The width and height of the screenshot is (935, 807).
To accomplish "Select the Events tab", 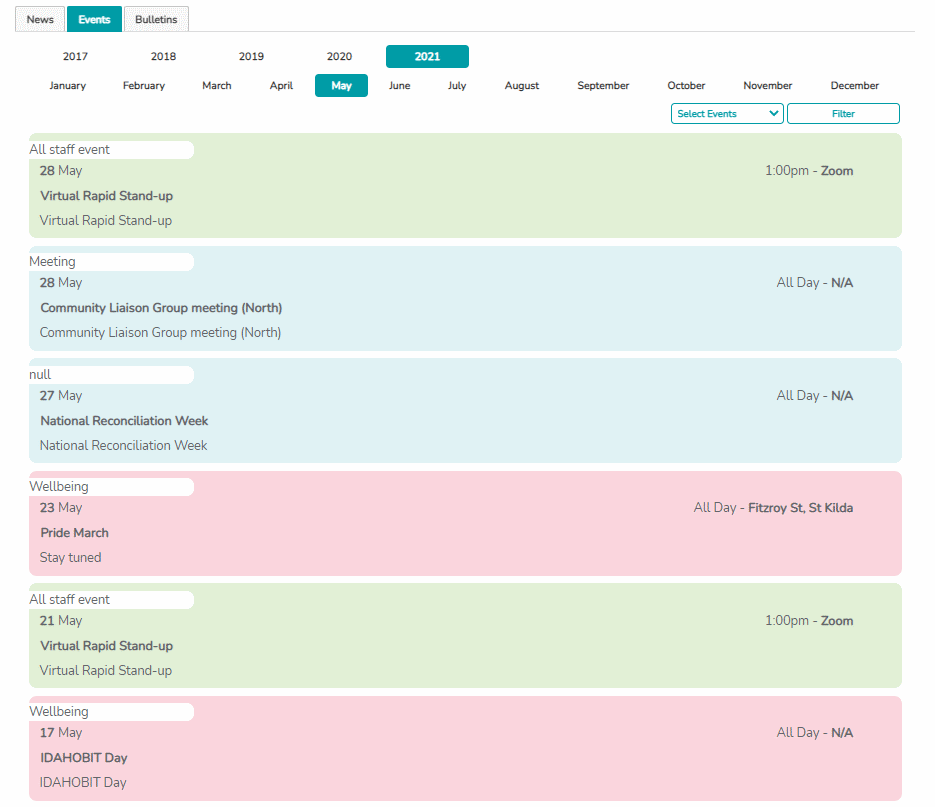I will (94, 19).
